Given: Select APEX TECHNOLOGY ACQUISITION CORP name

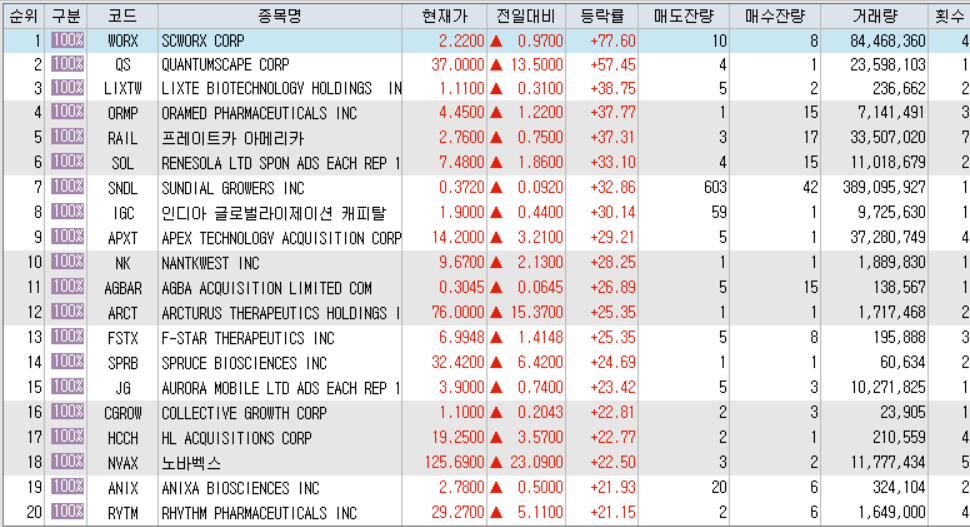Looking at the screenshot, I should click(281, 238).
